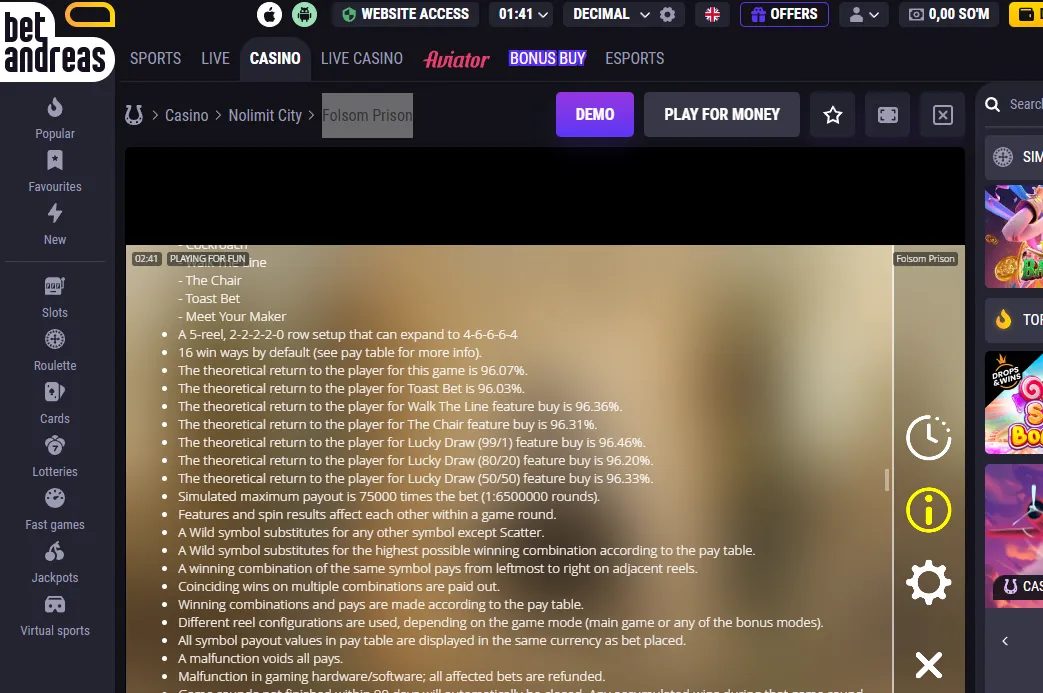Open Roulette games in sidebar

[x=55, y=351]
